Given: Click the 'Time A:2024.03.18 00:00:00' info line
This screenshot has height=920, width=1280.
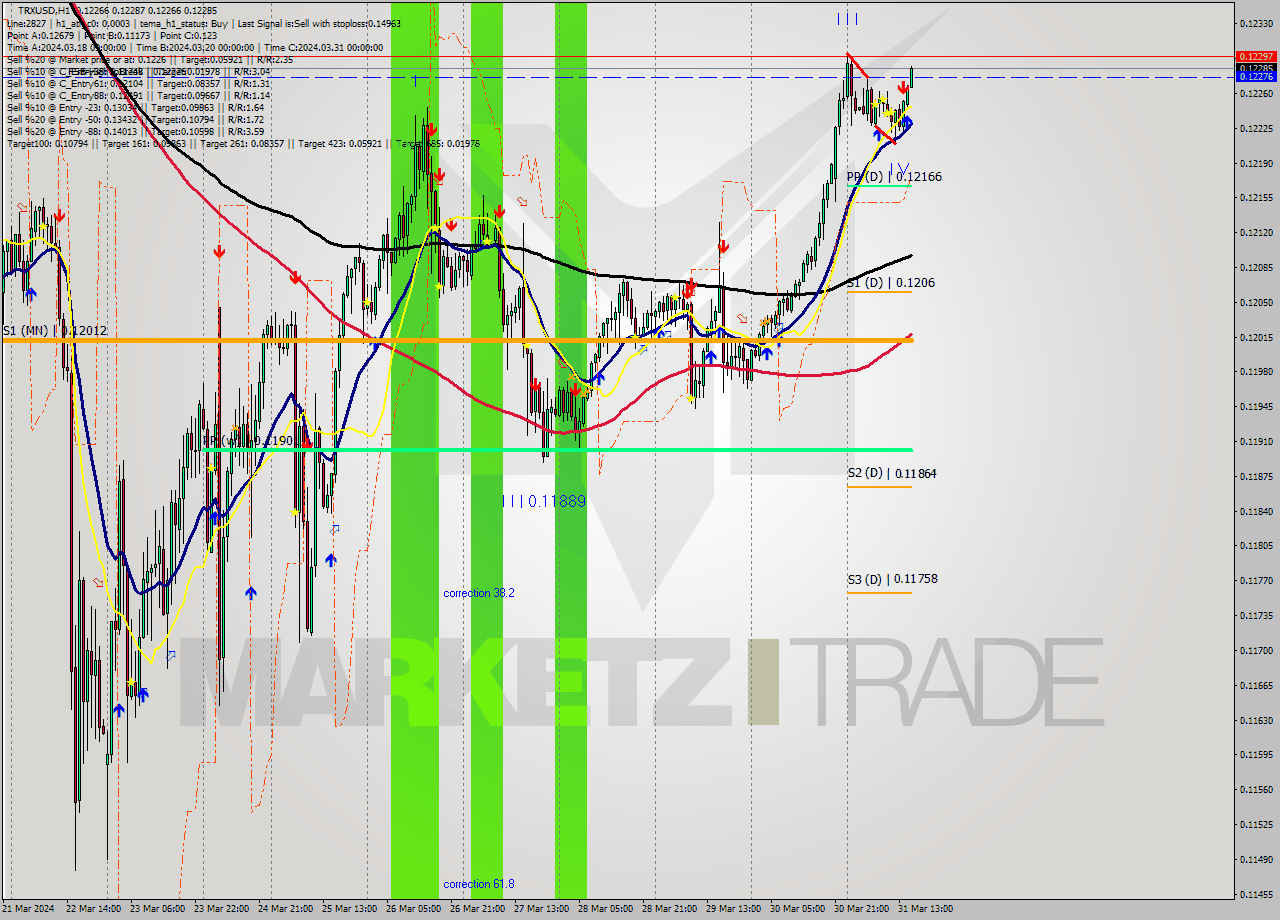Looking at the screenshot, I should [195, 47].
